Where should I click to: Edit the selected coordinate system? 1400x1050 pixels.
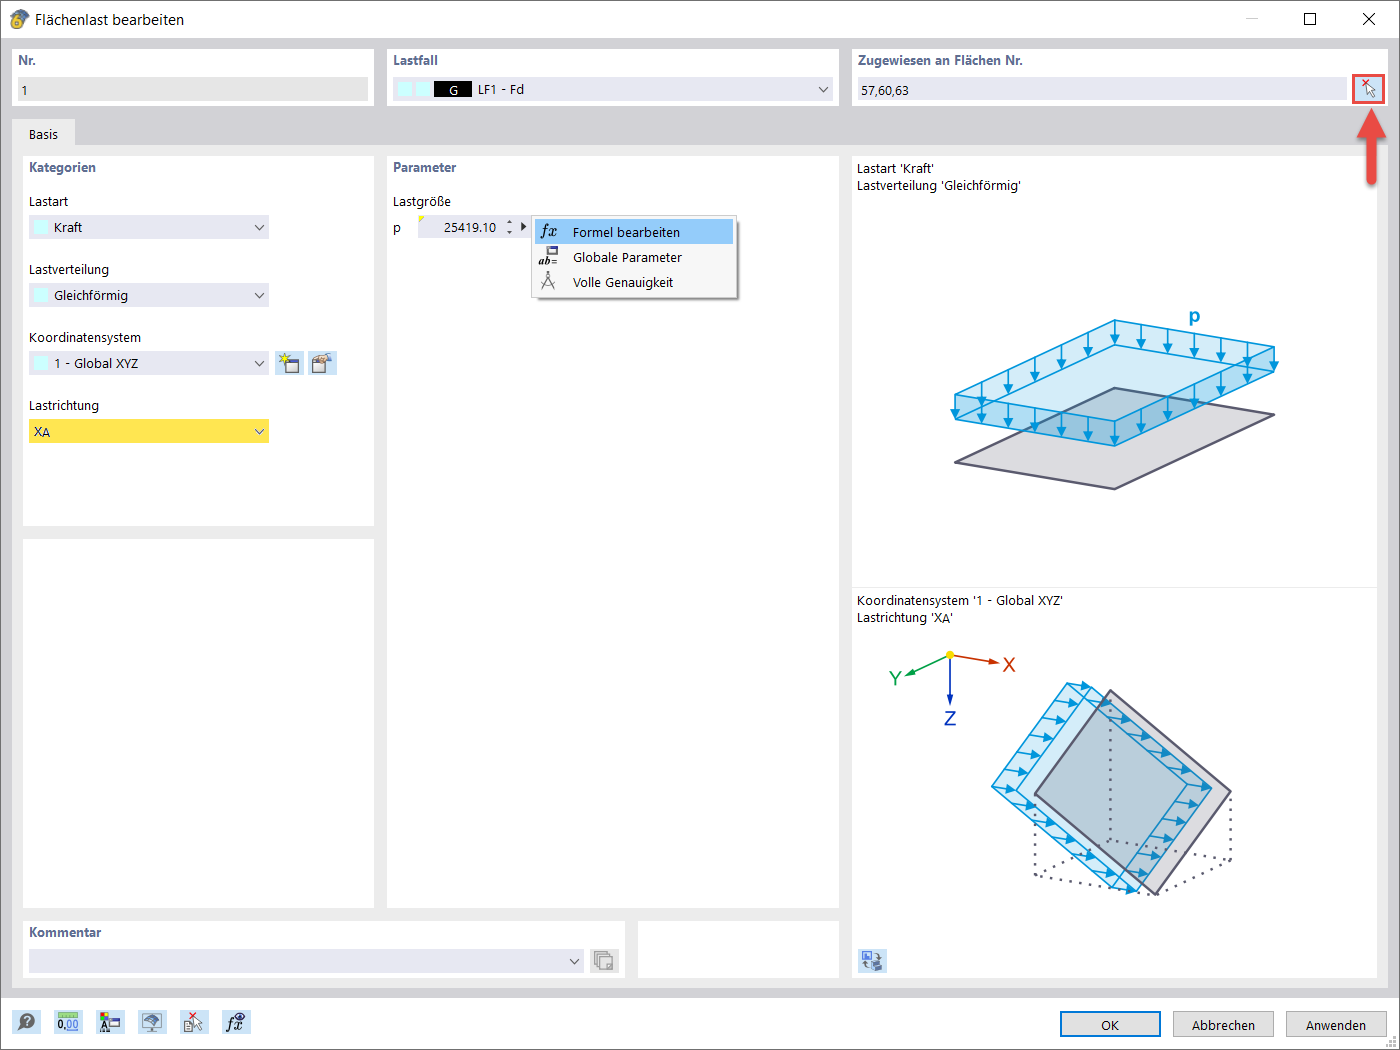322,363
